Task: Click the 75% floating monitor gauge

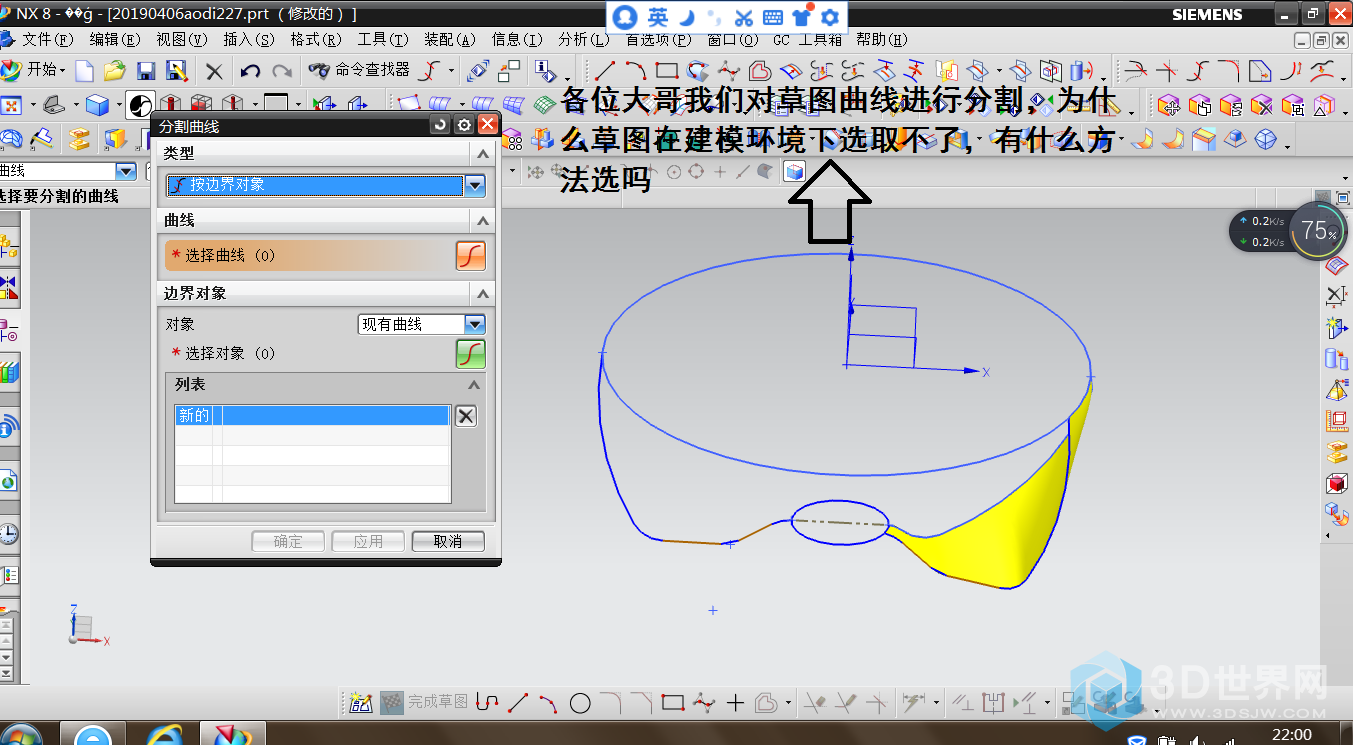Action: point(1319,232)
